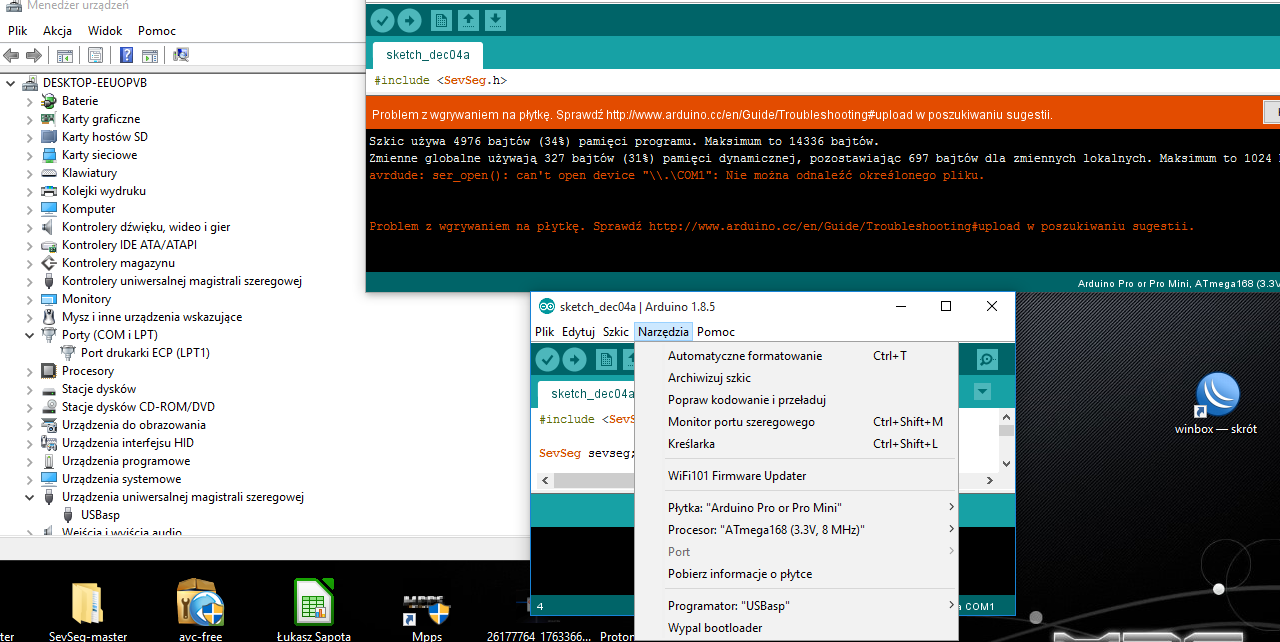Screen dimensions: 1280x642
Task: Open Programator "USBasp" submenu
Action: pyautogui.click(x=796, y=606)
